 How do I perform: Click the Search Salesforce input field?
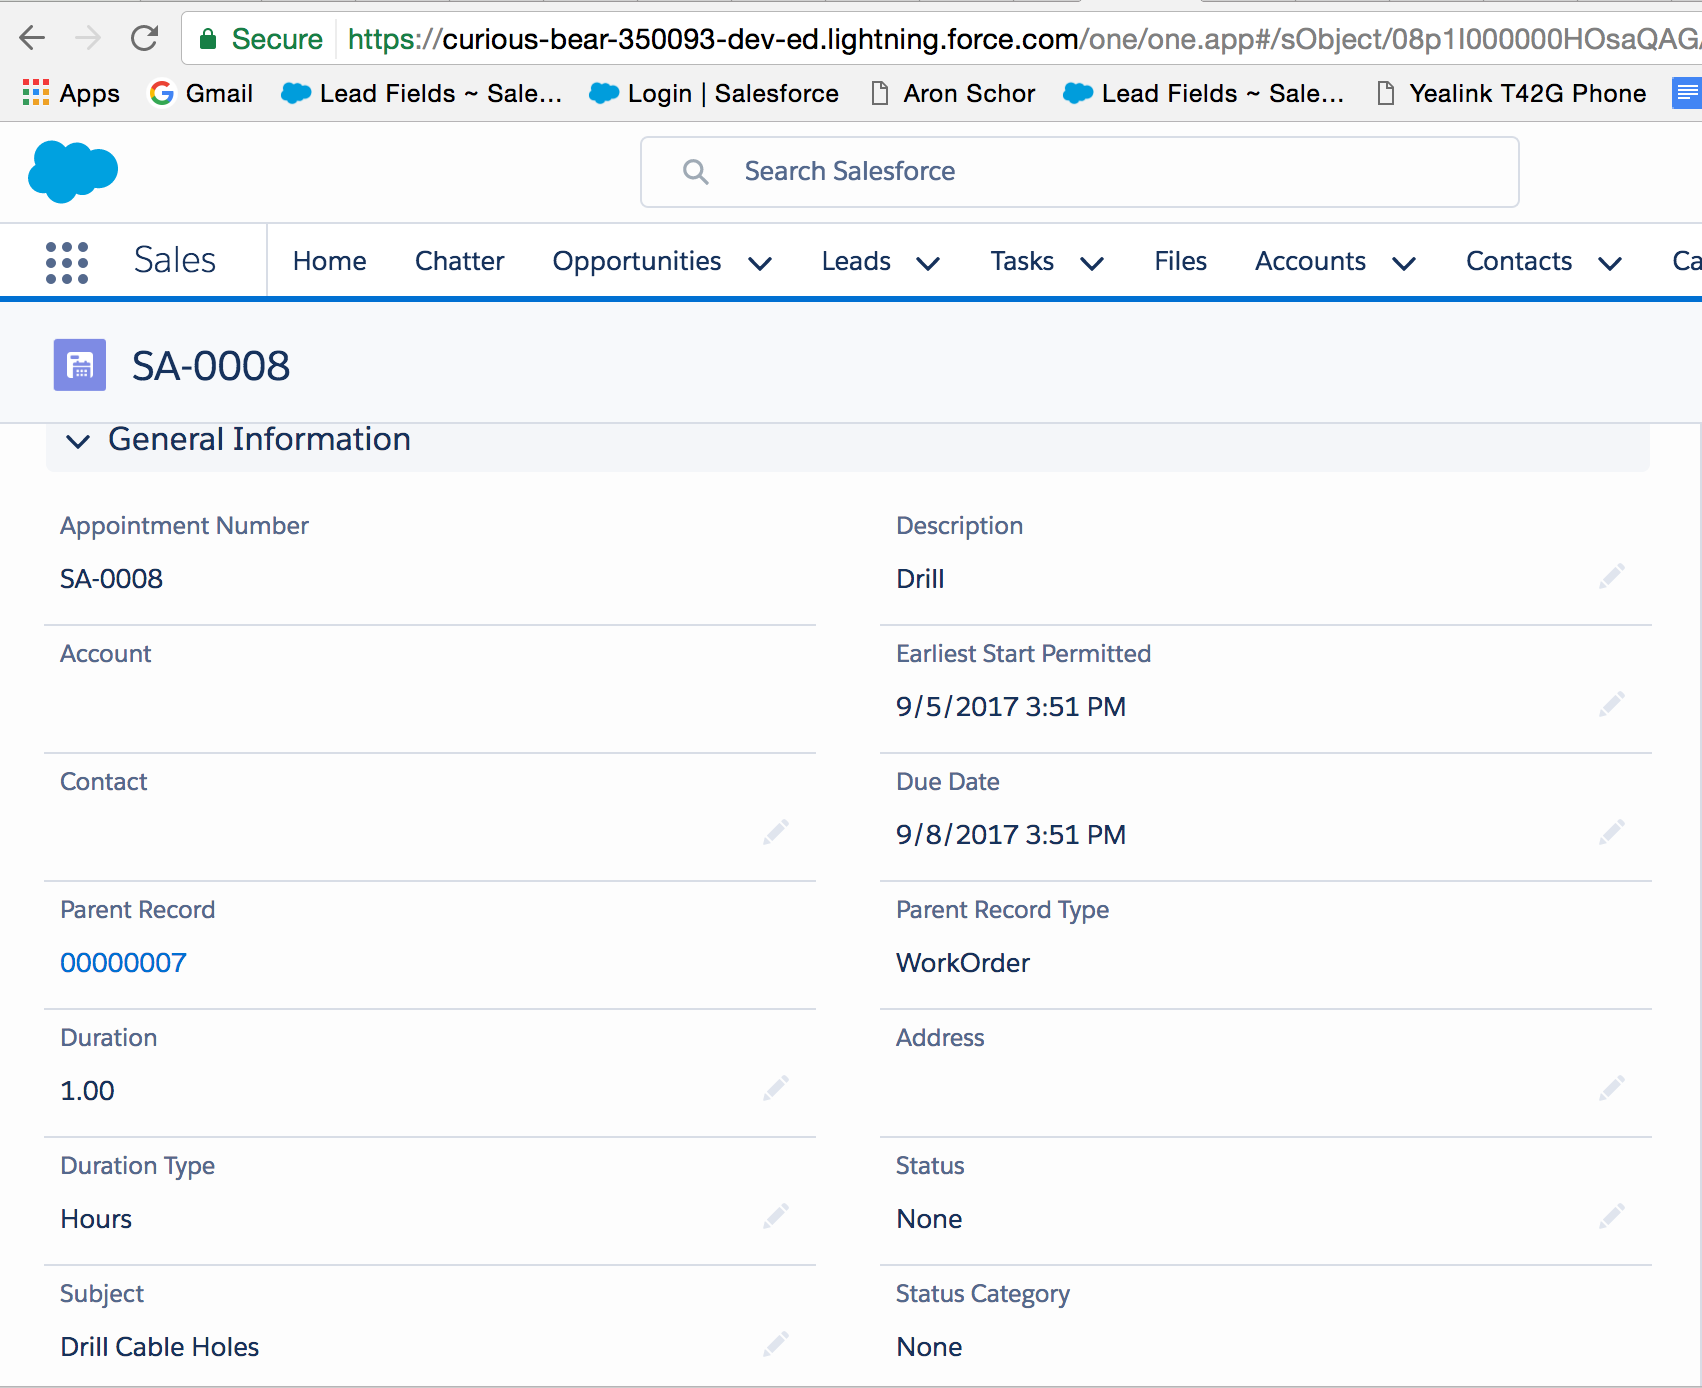1080,172
